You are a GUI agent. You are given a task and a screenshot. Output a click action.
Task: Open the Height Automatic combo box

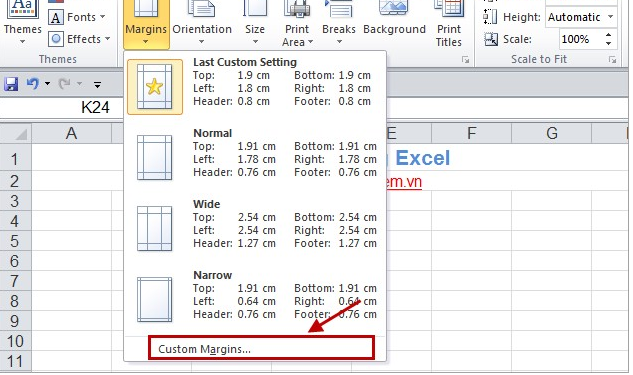point(581,17)
